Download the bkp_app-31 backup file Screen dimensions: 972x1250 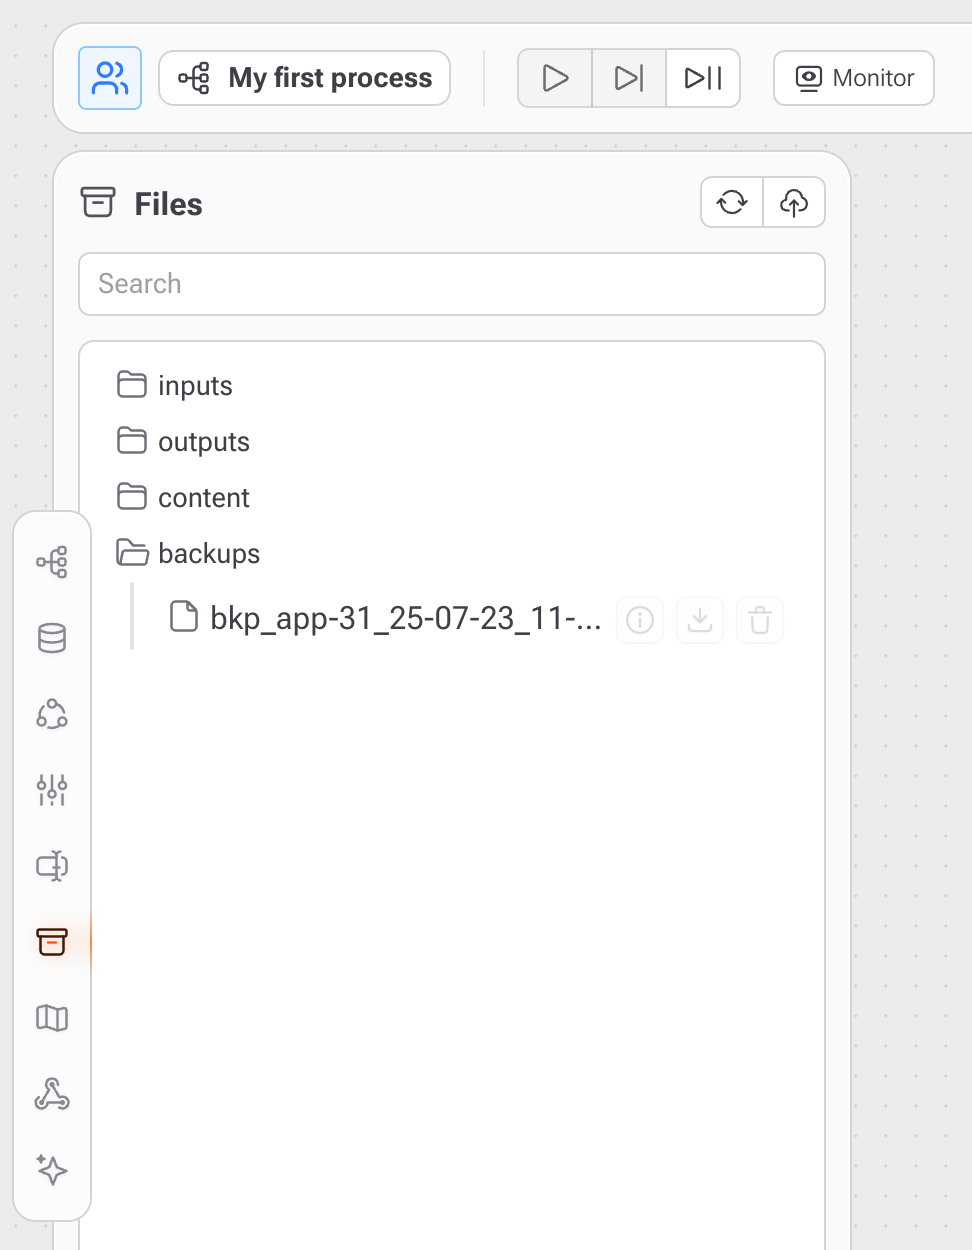pos(700,621)
